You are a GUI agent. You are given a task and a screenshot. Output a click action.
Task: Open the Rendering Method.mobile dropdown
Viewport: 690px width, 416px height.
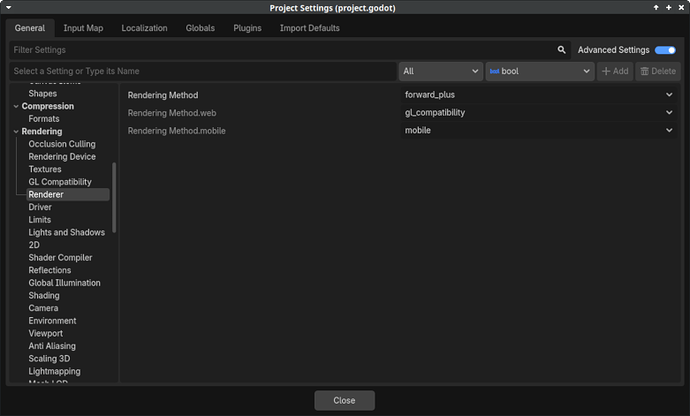pos(539,130)
